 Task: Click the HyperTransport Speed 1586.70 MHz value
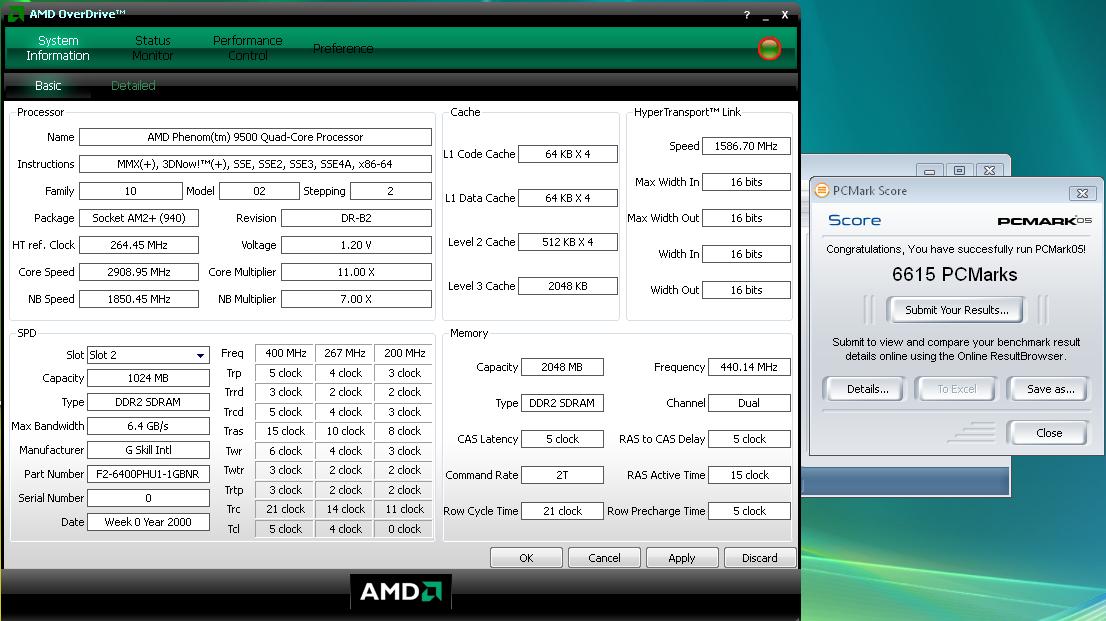click(x=746, y=146)
